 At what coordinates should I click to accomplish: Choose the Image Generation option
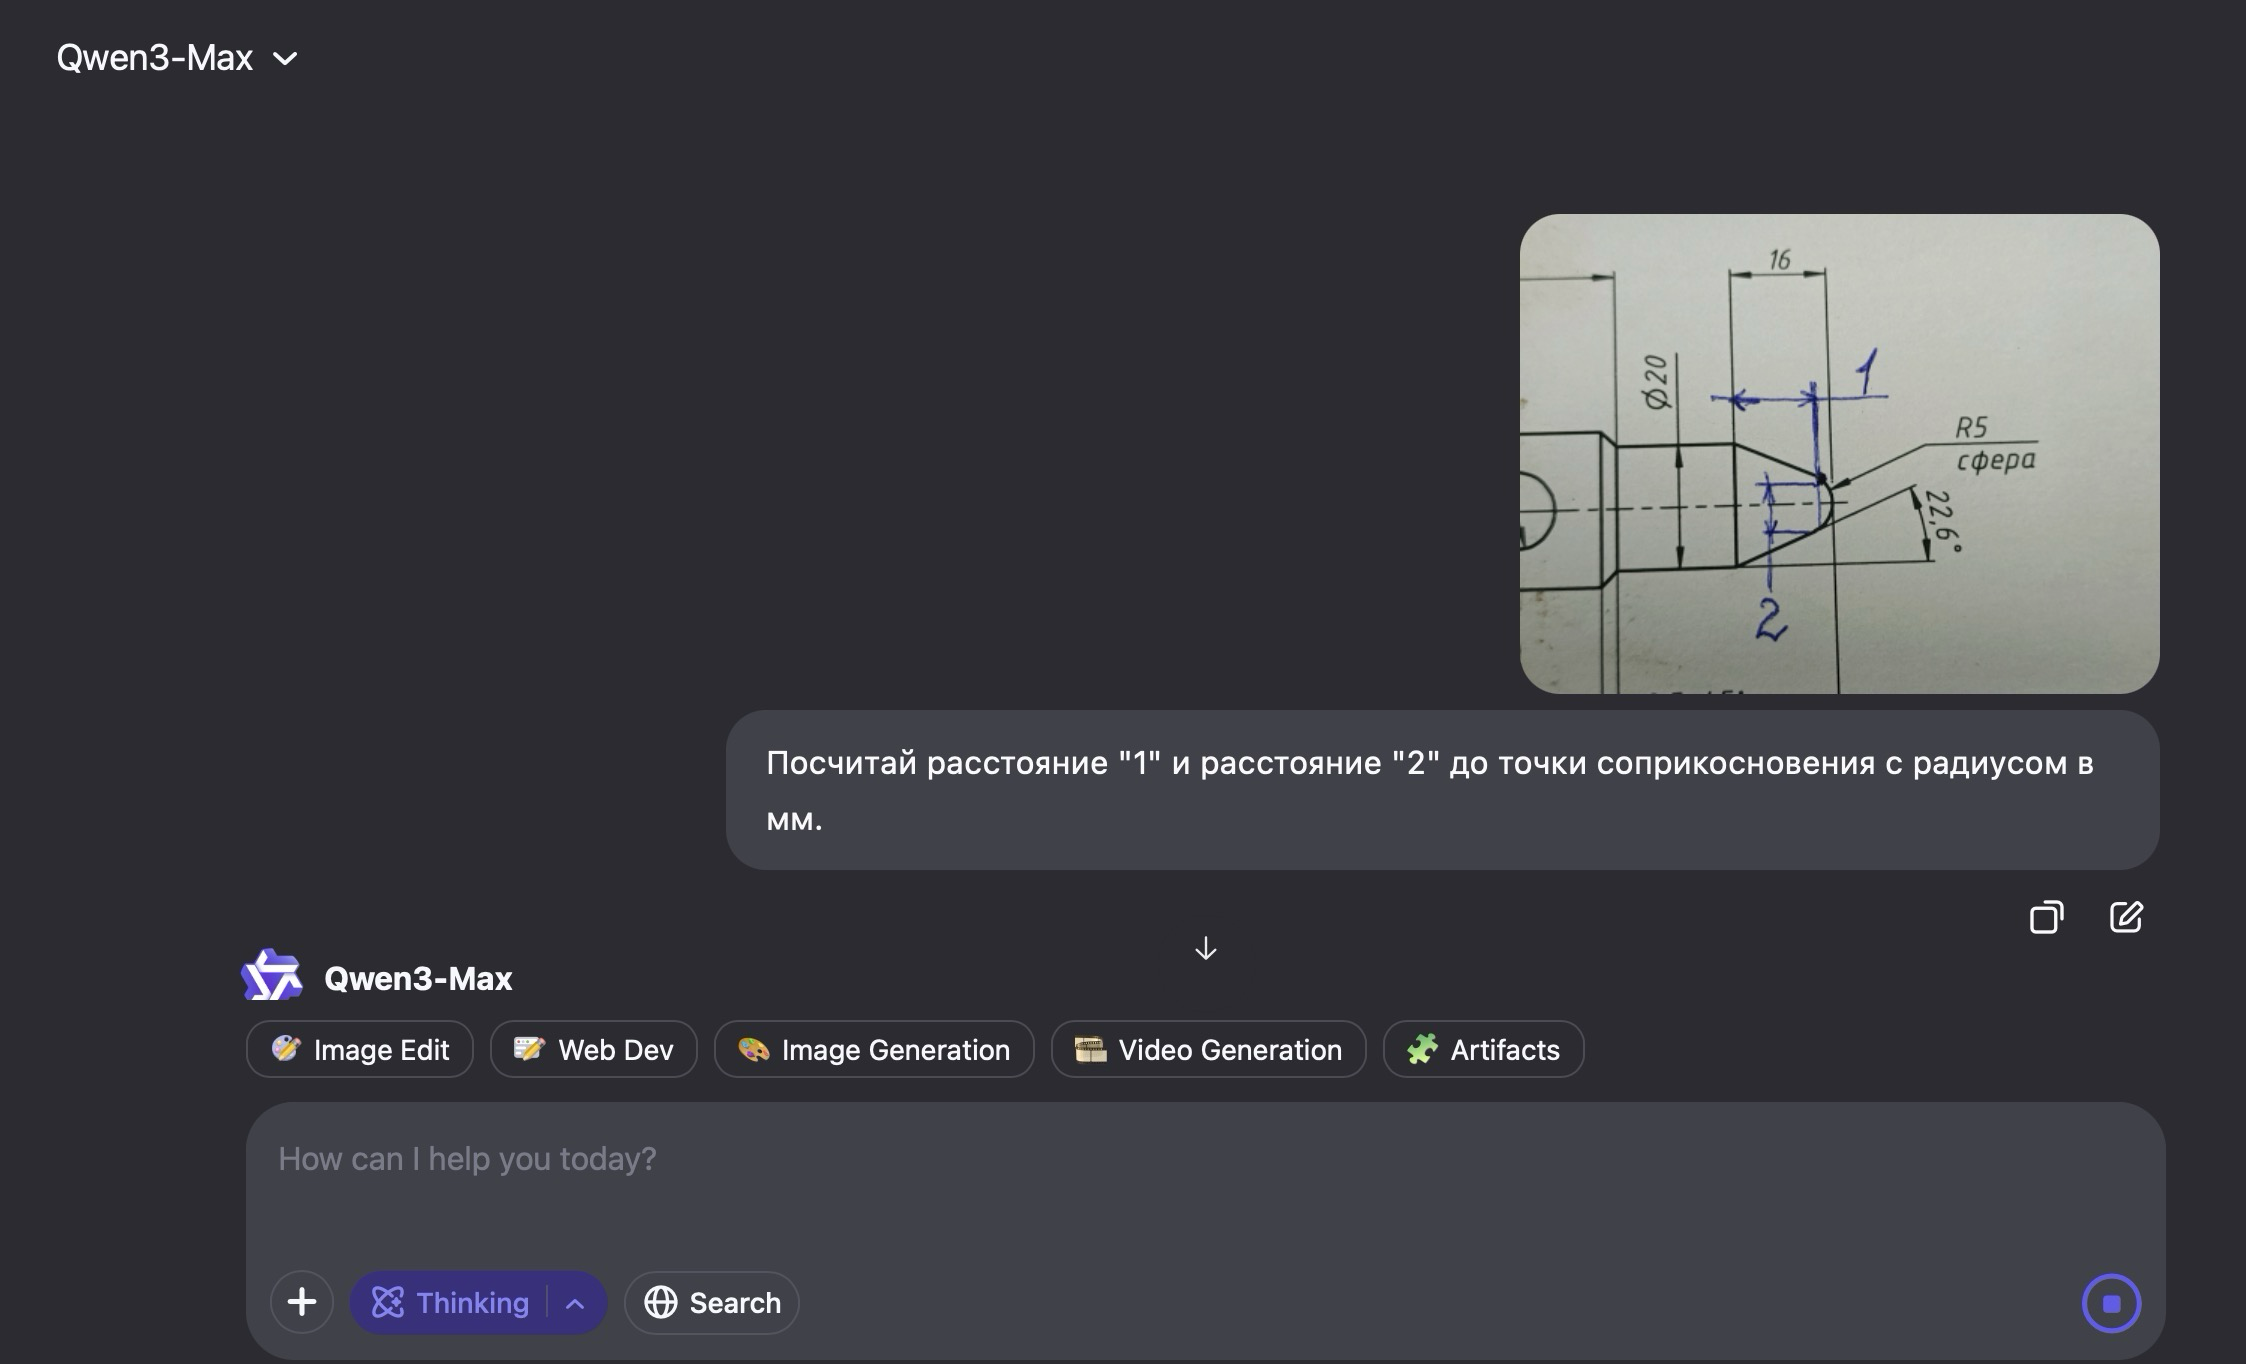pyautogui.click(x=874, y=1049)
